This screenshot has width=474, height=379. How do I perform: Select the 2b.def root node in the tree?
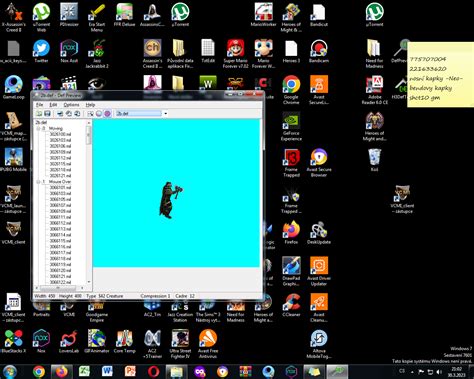[41, 122]
